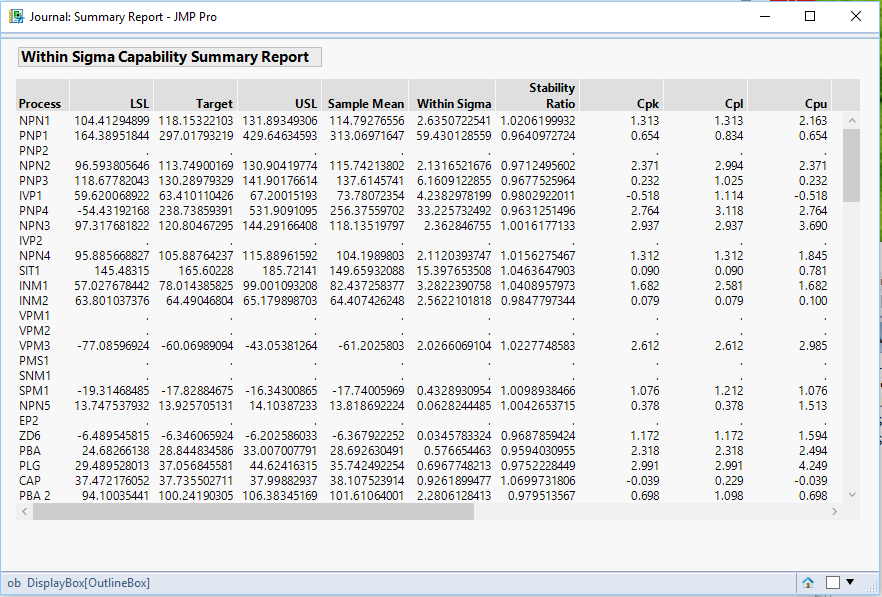
Task: Click the JMP journal window title icon
Action: point(16,16)
